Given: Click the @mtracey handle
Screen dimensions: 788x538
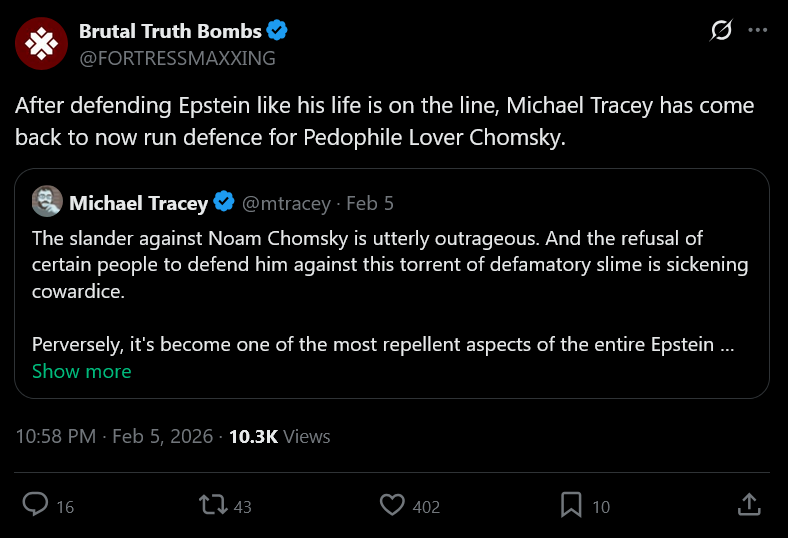Looking at the screenshot, I should click(x=287, y=203).
